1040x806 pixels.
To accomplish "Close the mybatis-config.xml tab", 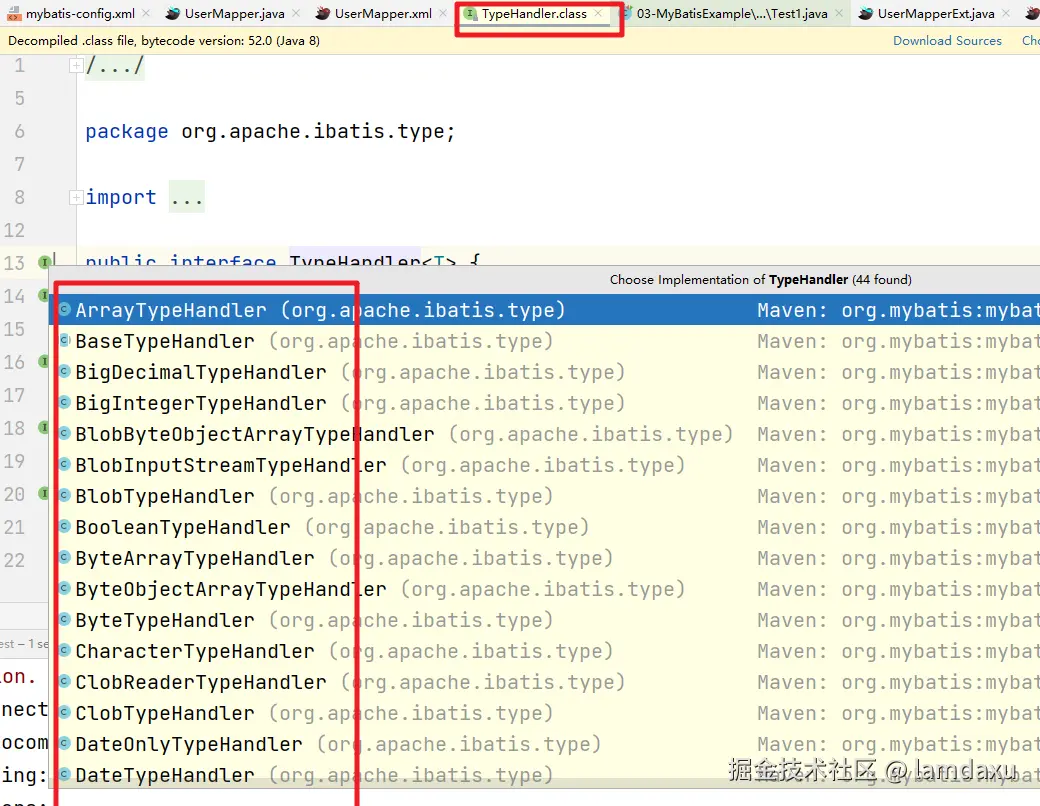I will pyautogui.click(x=146, y=13).
